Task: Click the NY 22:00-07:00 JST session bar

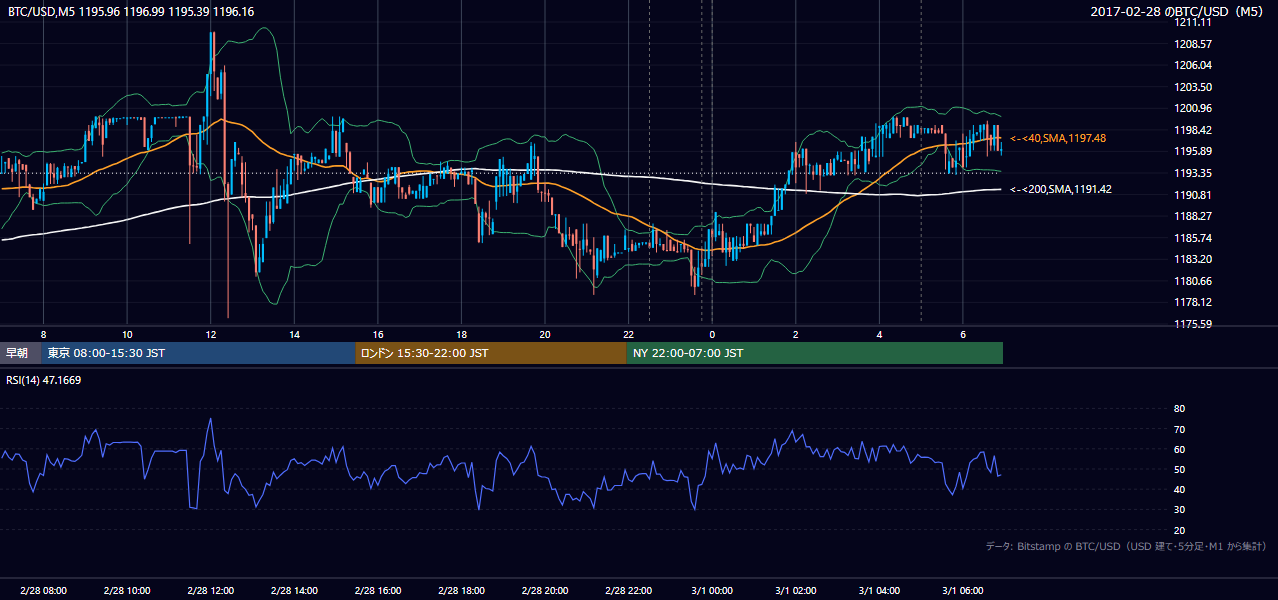Action: (x=815, y=353)
